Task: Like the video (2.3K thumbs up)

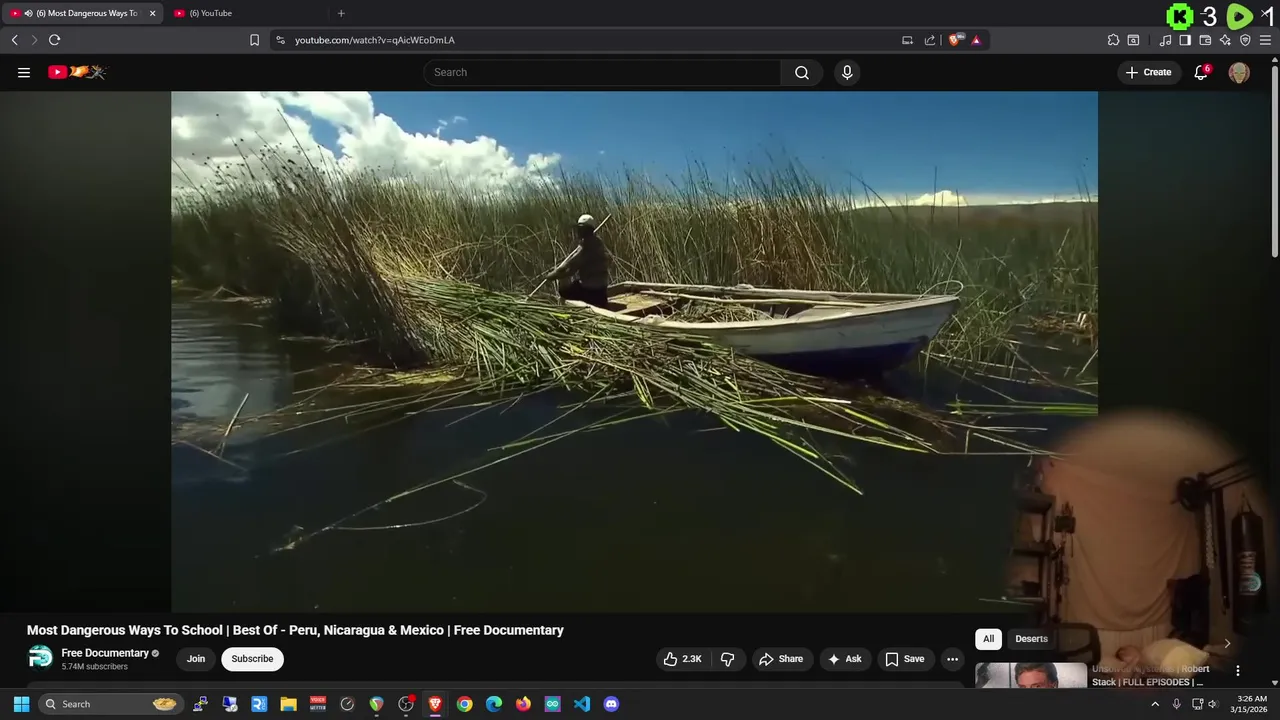Action: click(682, 659)
